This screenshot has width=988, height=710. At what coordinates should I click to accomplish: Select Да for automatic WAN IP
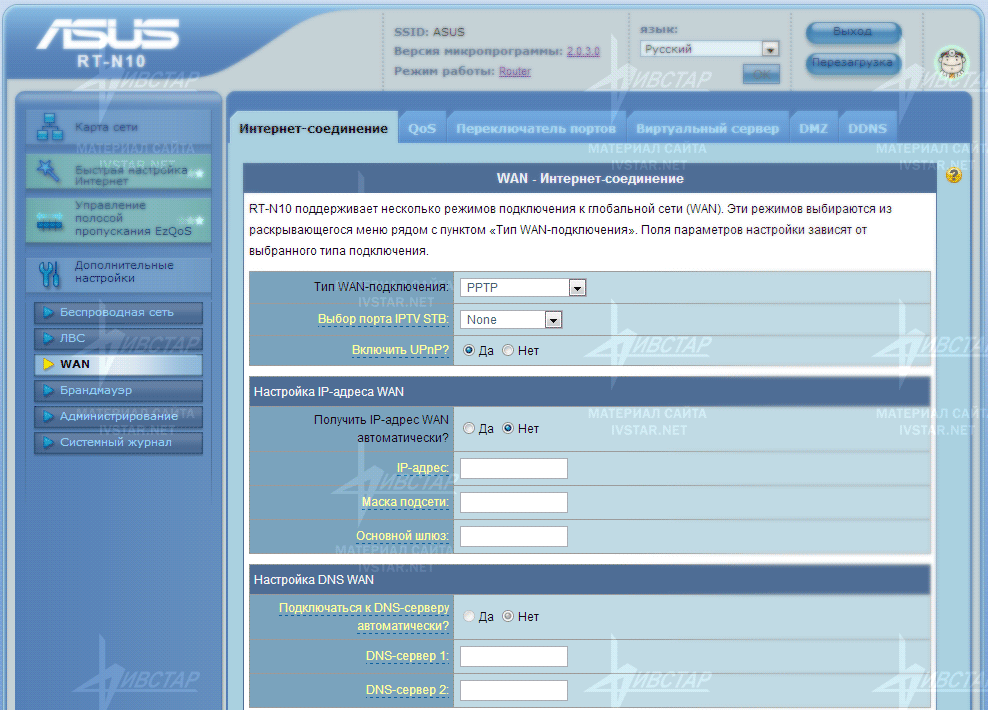(469, 428)
